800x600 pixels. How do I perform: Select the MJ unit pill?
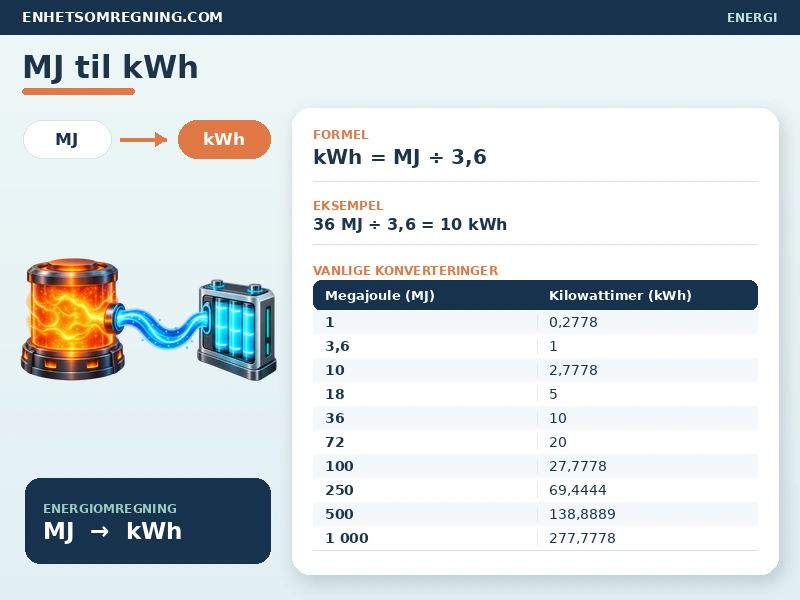(x=67, y=139)
